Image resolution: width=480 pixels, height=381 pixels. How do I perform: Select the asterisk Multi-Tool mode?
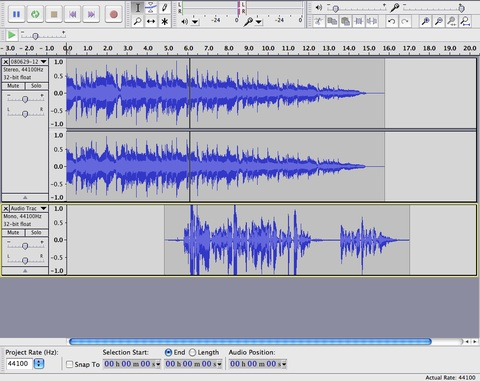click(164, 21)
